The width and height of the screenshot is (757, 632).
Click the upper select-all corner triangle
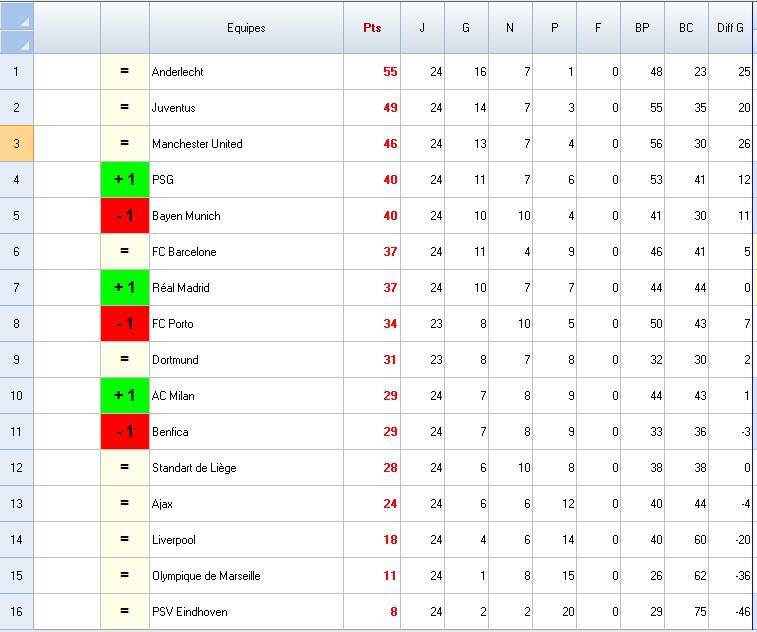pyautogui.click(x=17, y=16)
